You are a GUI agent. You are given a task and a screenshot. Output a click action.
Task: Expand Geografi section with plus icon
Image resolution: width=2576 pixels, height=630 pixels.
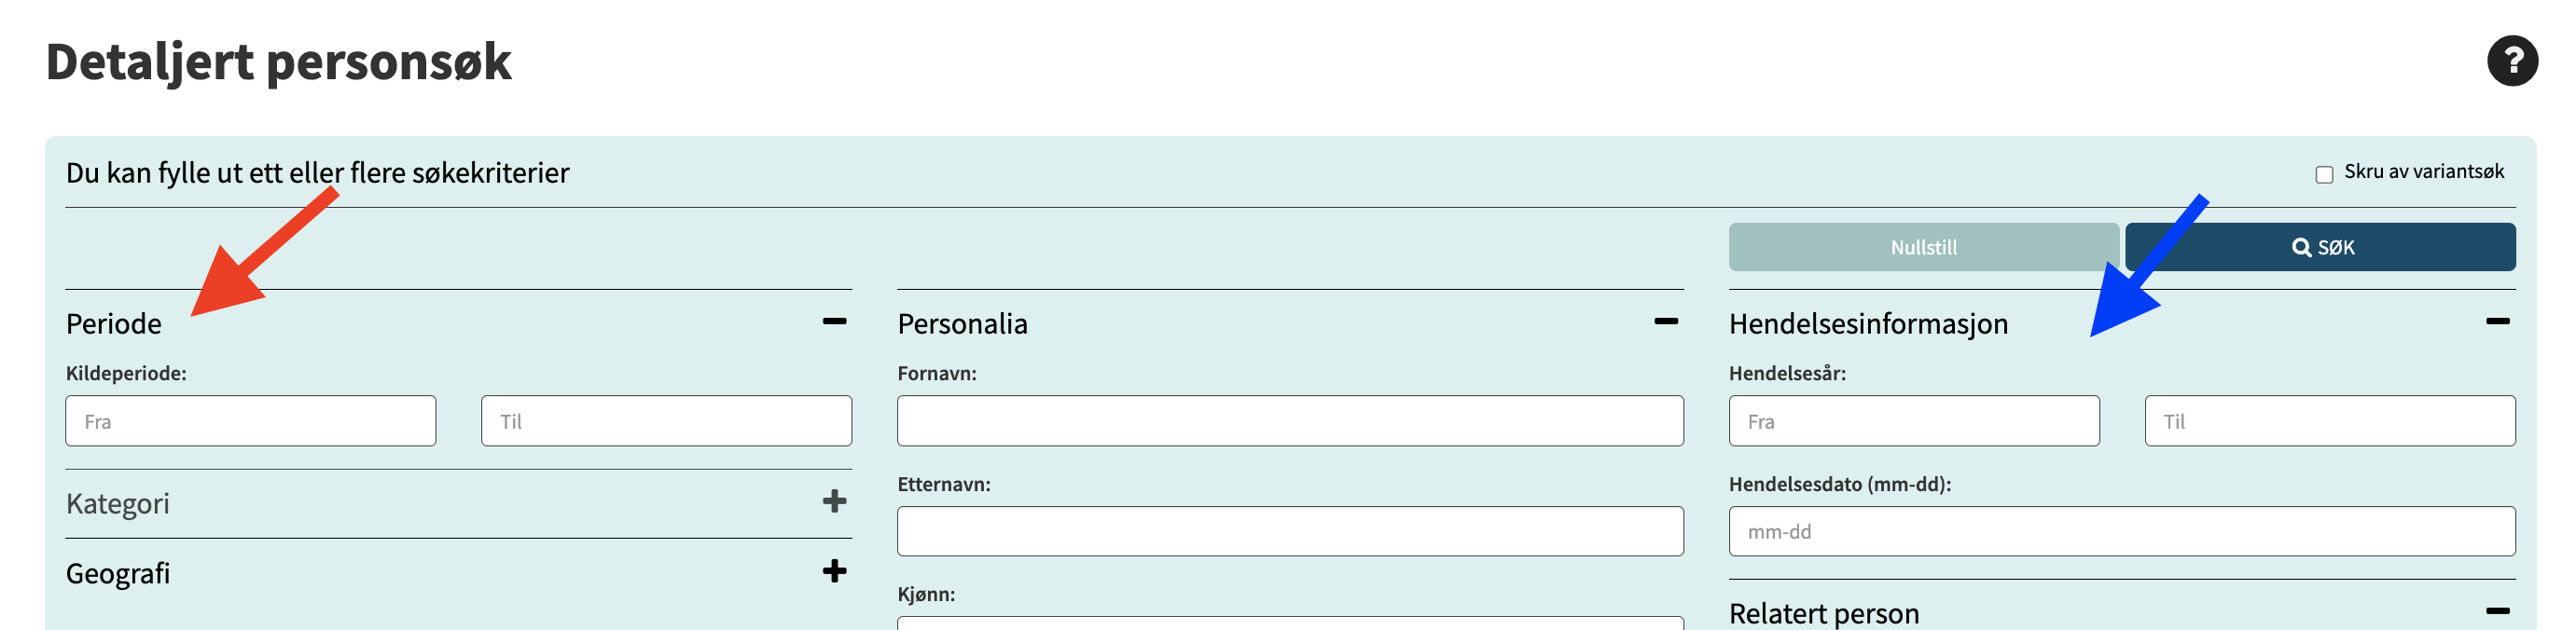coord(834,571)
